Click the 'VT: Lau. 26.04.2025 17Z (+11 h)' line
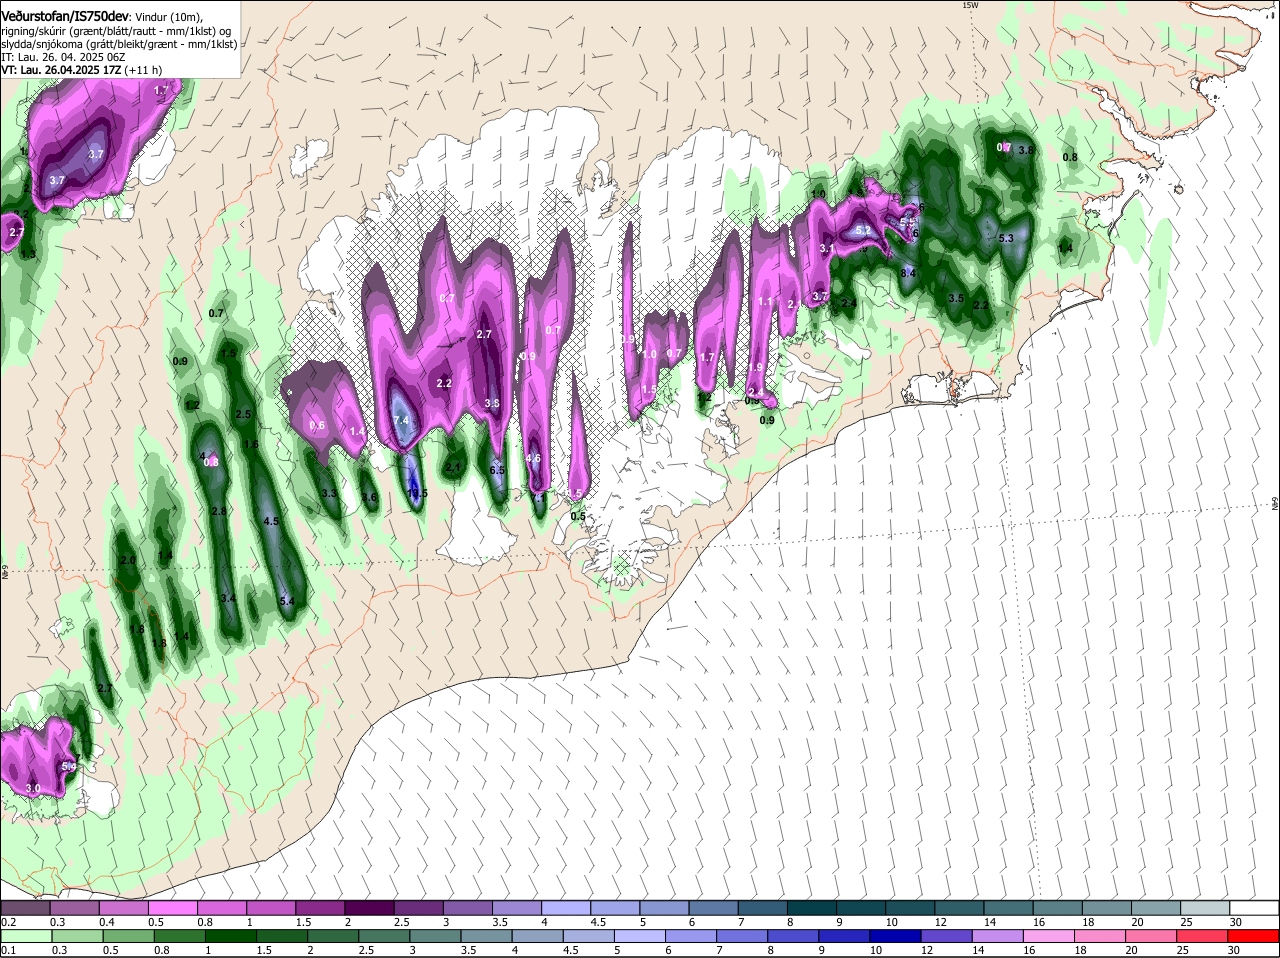 [82, 70]
